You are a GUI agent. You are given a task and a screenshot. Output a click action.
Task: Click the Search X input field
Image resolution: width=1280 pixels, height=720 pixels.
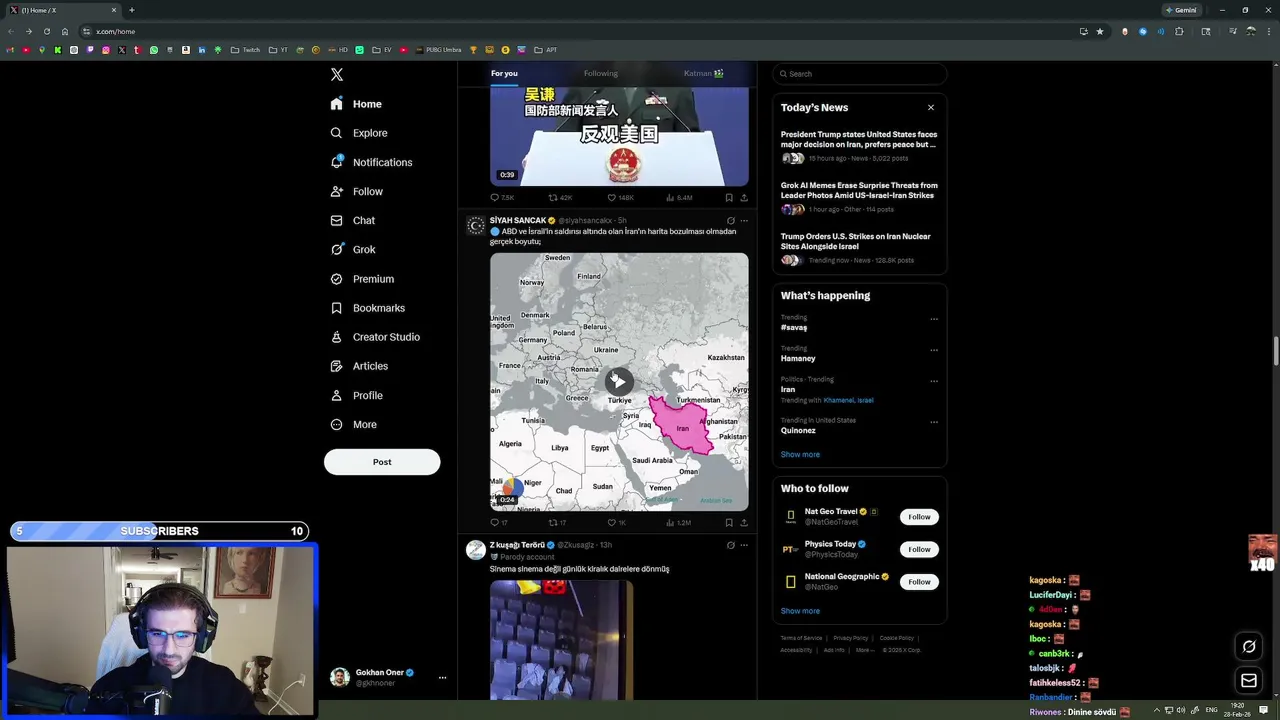coord(860,74)
